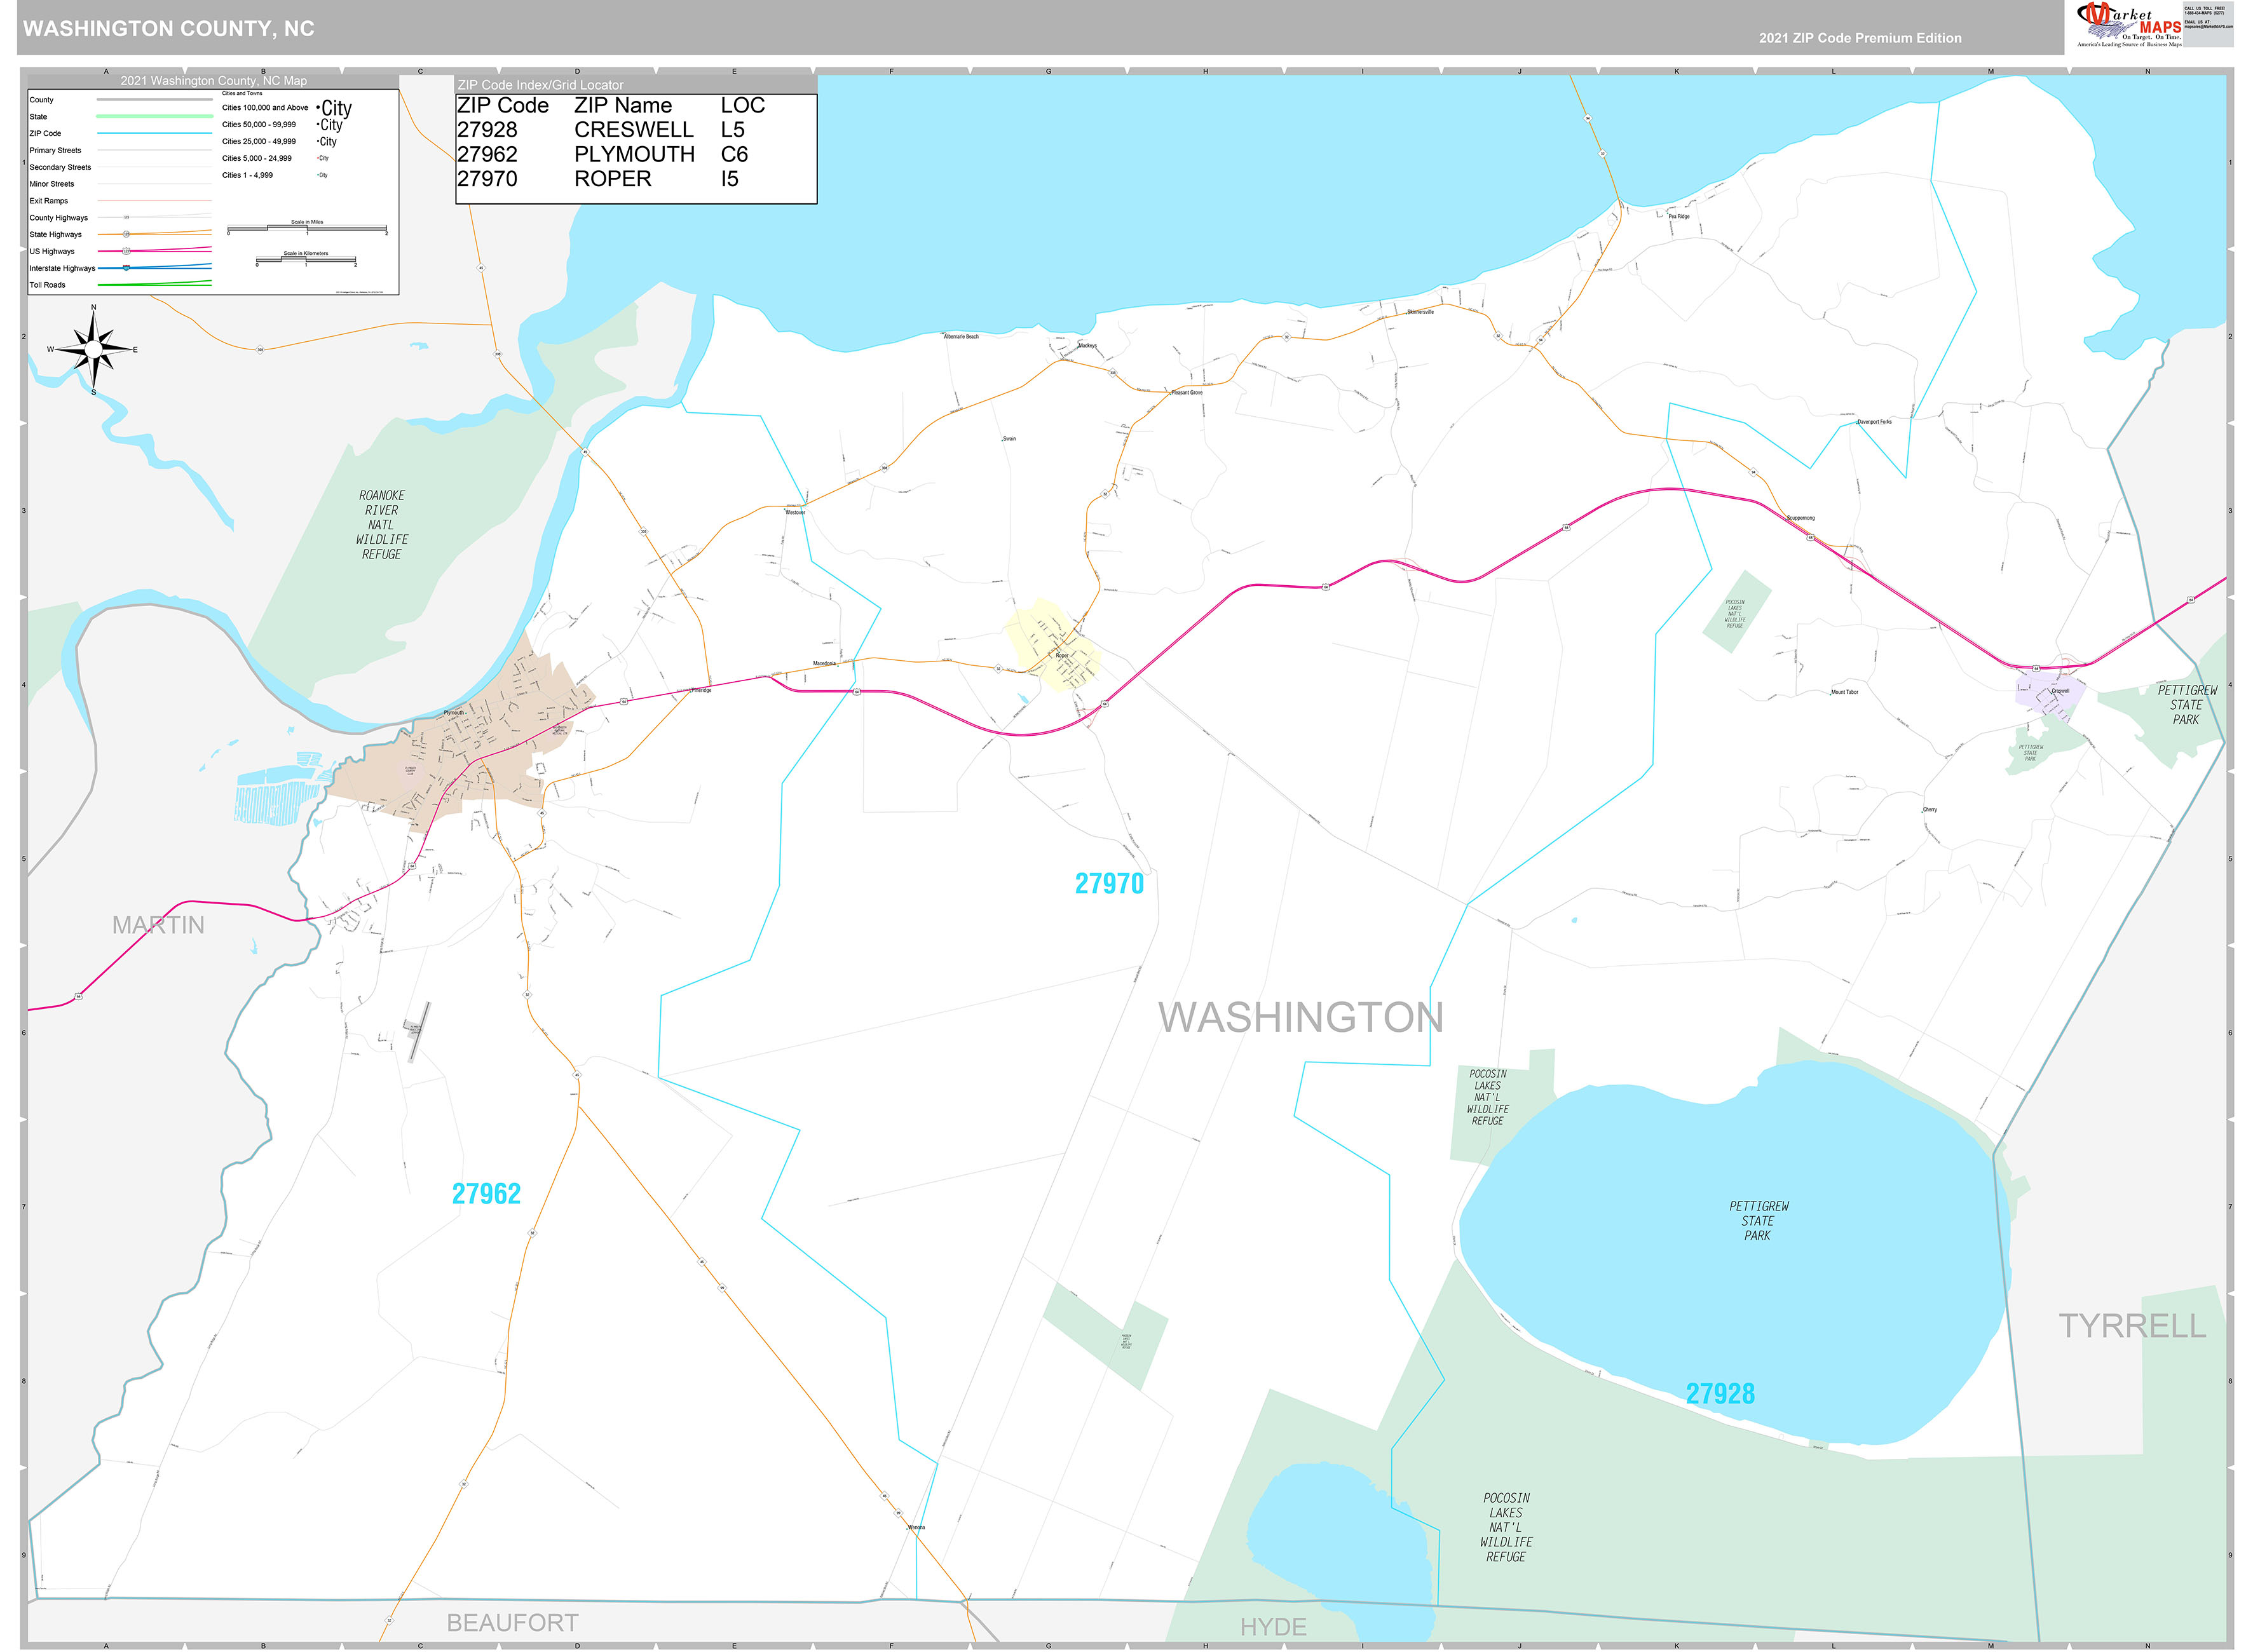Screen dimensions: 2253x1652
Task: Click the large WASHINGTON county label
Action: [1301, 1018]
